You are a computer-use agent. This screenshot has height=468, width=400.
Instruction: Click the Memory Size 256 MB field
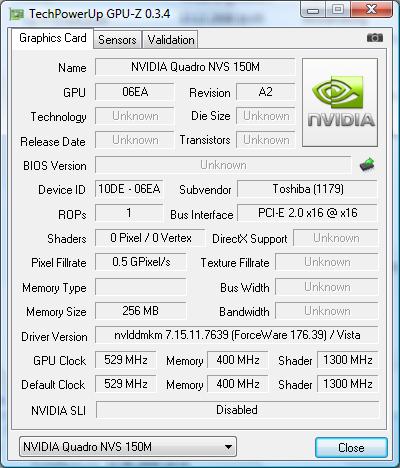[140, 311]
